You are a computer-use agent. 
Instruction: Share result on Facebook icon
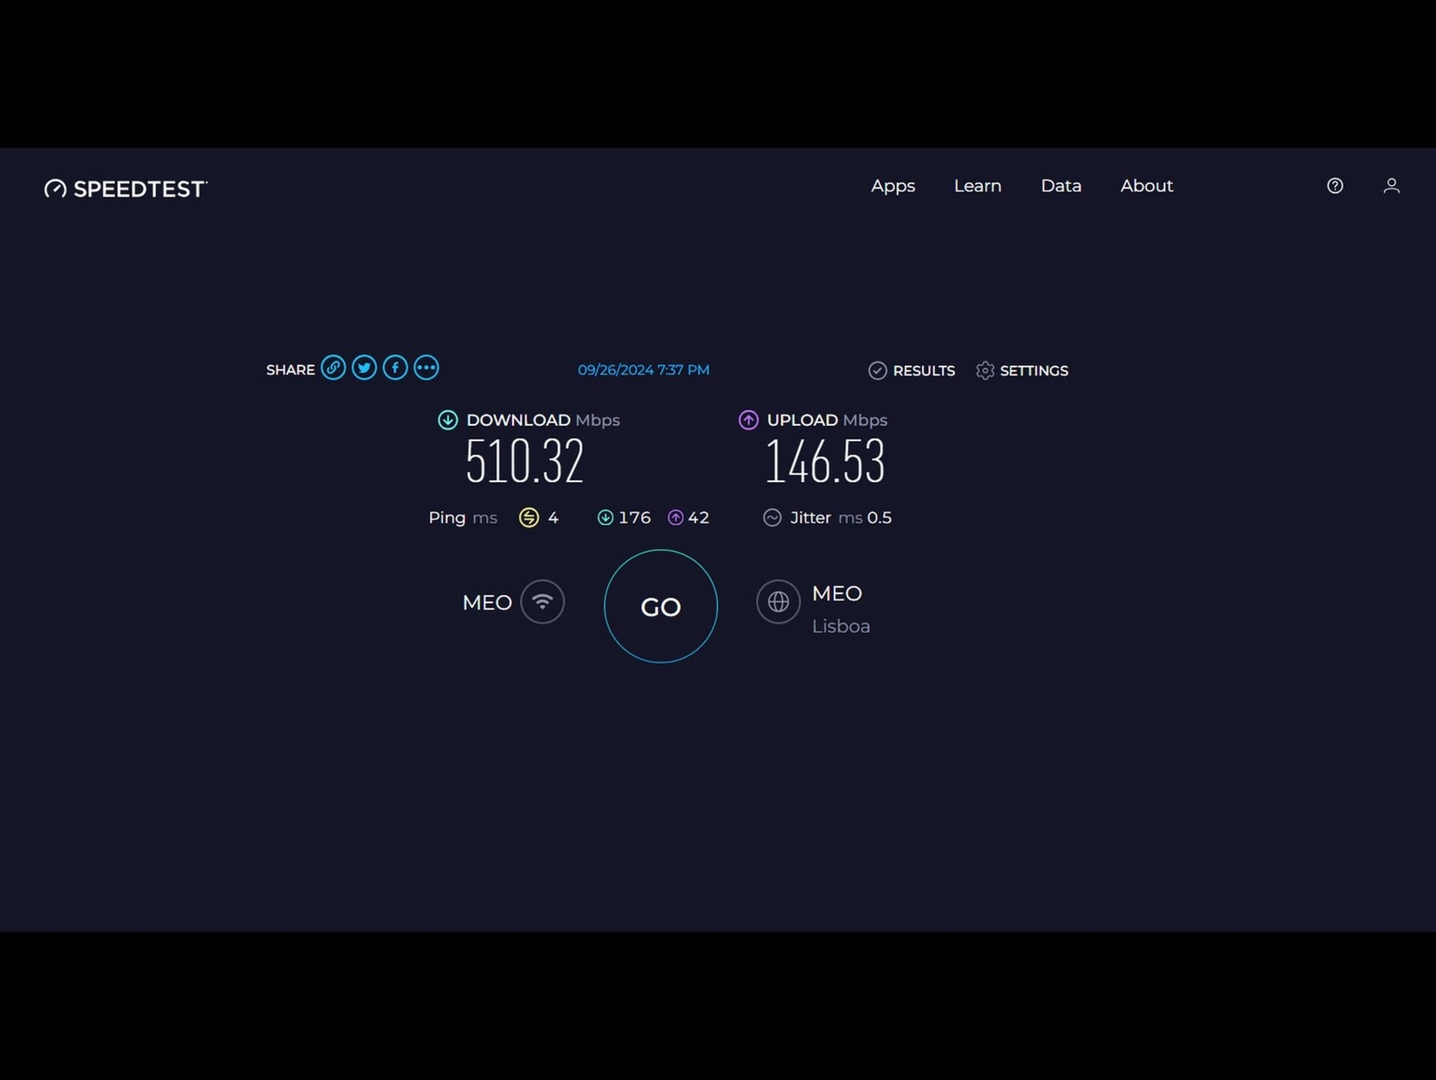coord(395,368)
